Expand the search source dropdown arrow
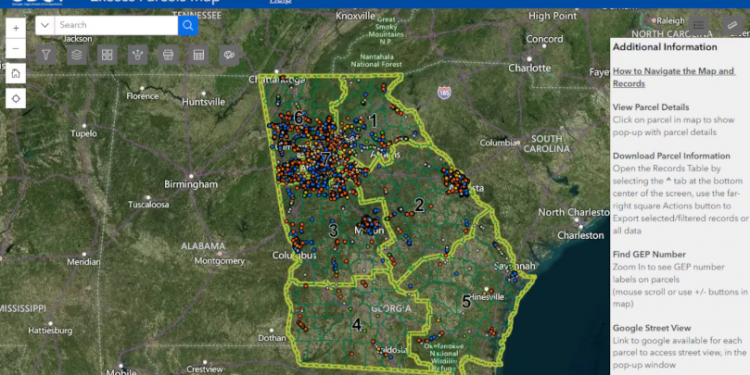Screen dimensions: 750x375 click(x=45, y=25)
